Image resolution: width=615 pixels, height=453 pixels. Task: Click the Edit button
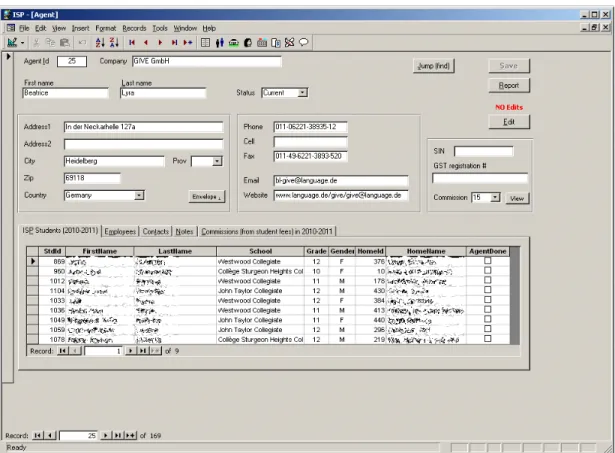point(509,122)
